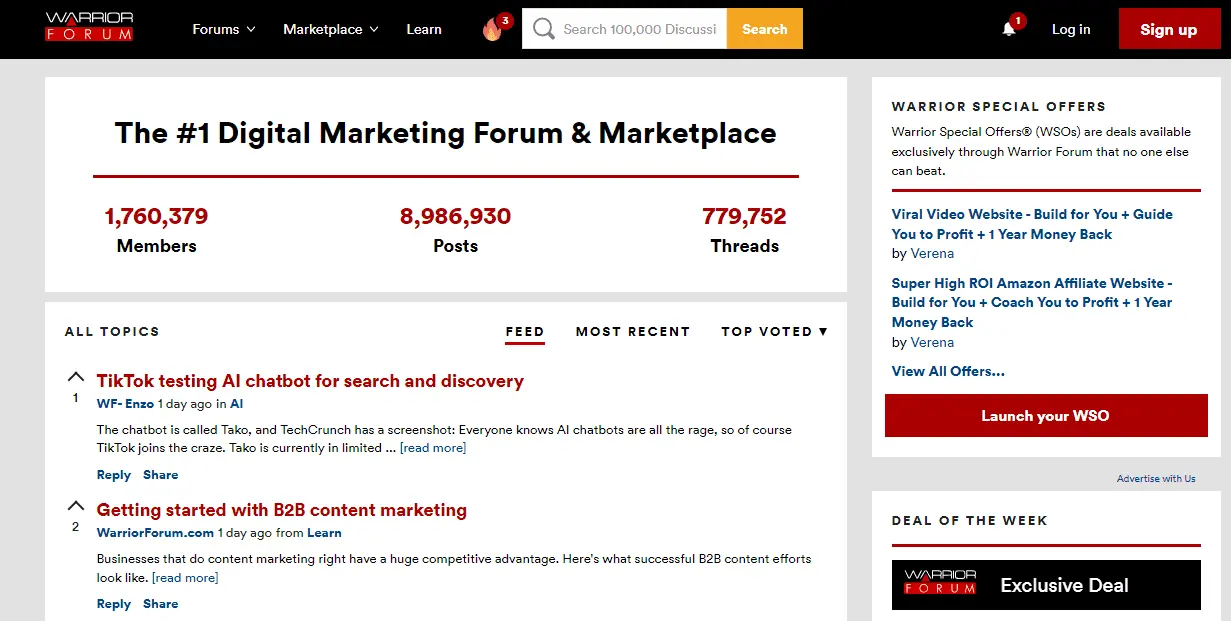The image size is (1231, 621).
Task: Reply to the B2B content marketing thread
Action: tap(114, 604)
